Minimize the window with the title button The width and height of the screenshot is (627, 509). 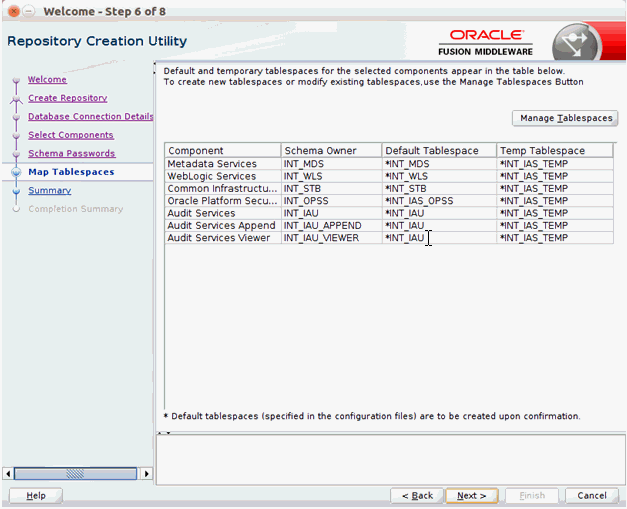pyautogui.click(x=28, y=11)
